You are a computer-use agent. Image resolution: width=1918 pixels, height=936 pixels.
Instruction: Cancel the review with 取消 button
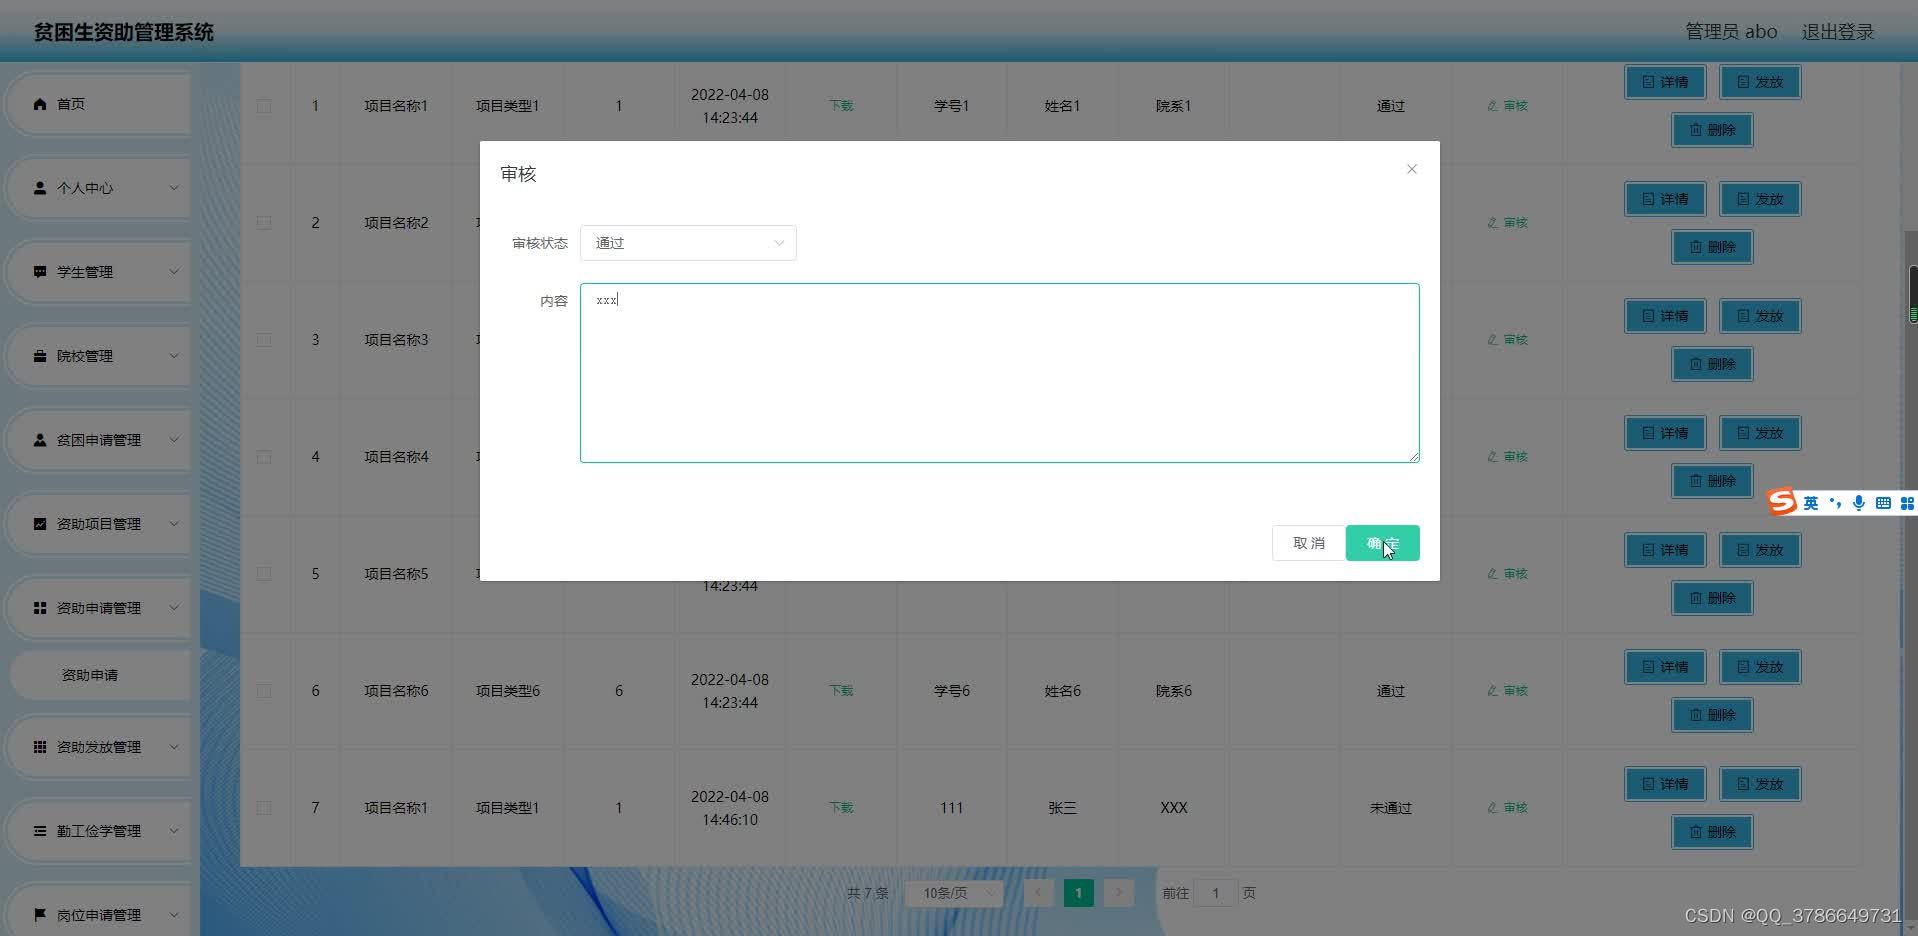pyautogui.click(x=1308, y=543)
